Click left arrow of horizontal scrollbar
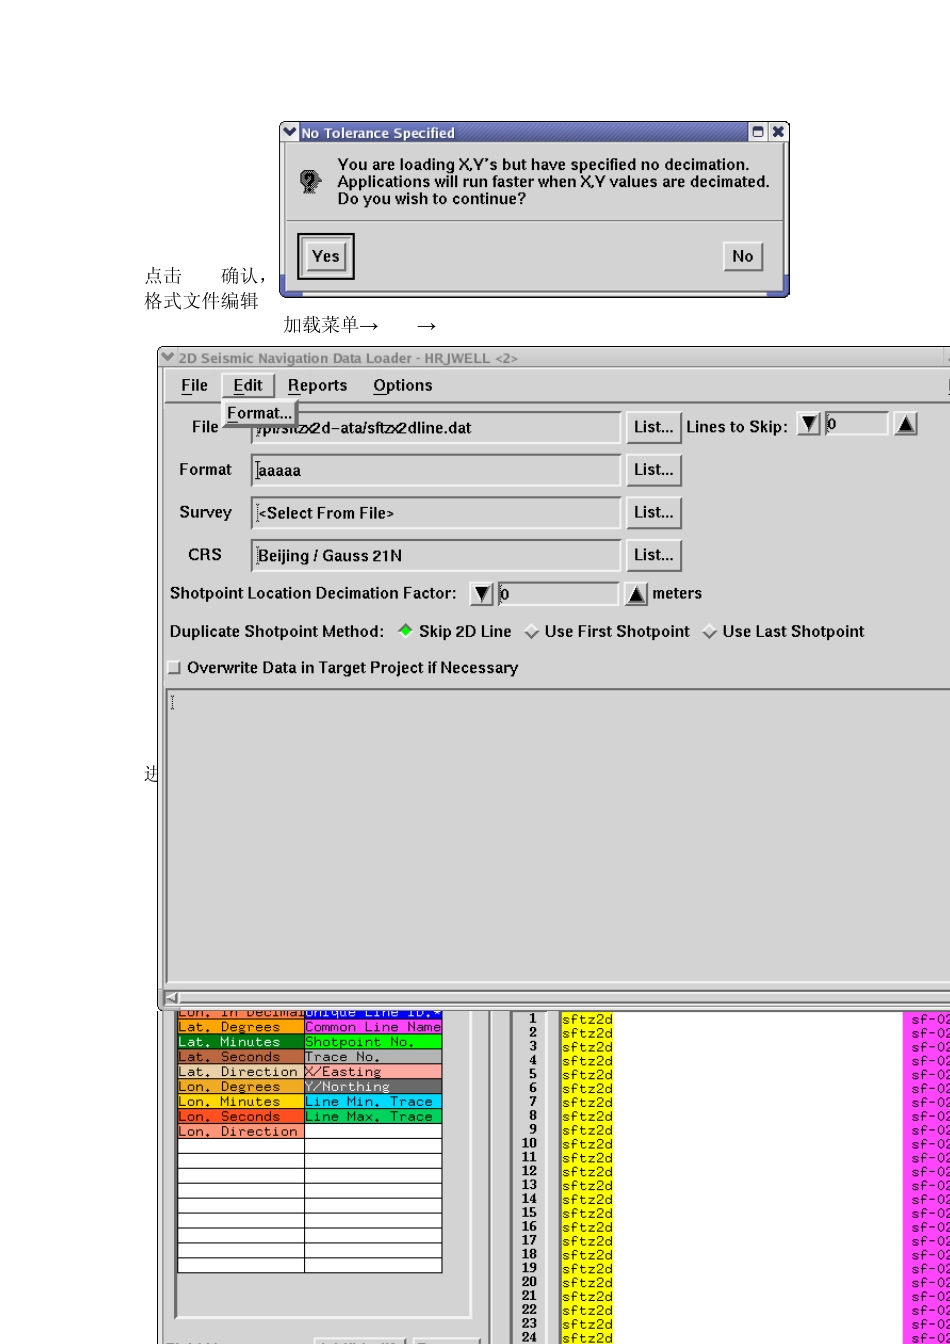 click(x=171, y=997)
